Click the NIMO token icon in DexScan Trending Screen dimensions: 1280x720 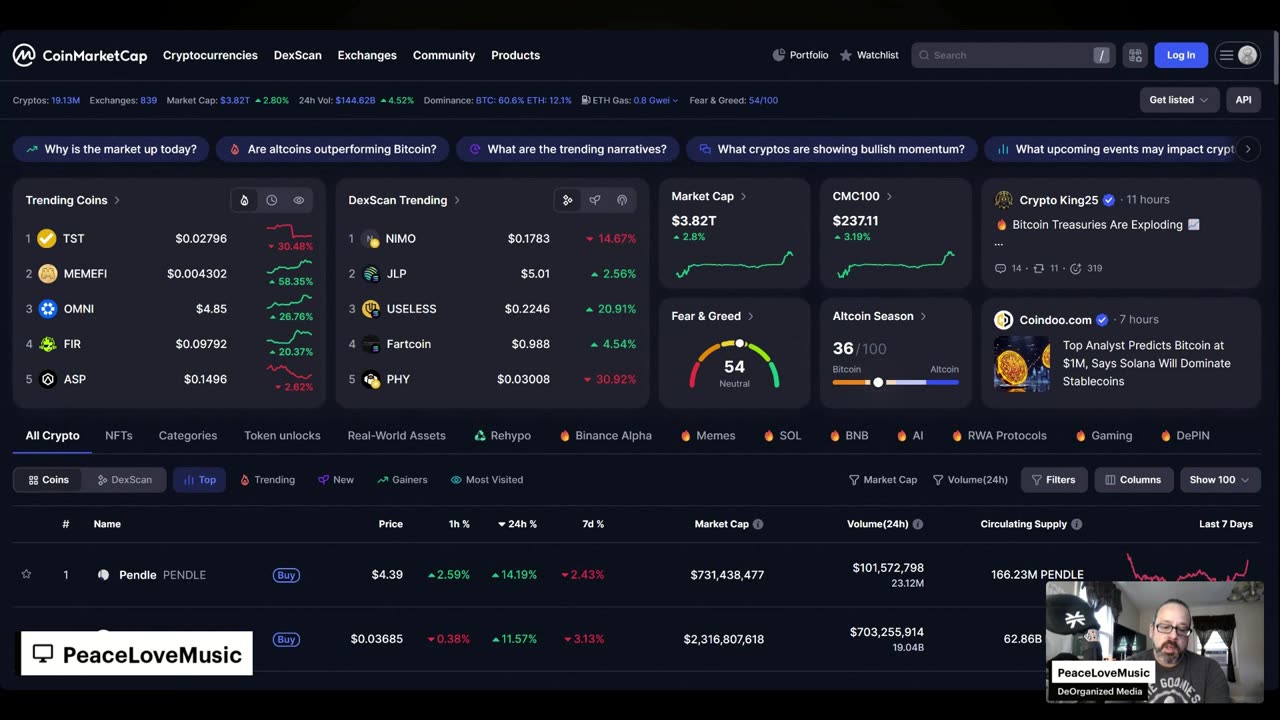pyautogui.click(x=371, y=239)
